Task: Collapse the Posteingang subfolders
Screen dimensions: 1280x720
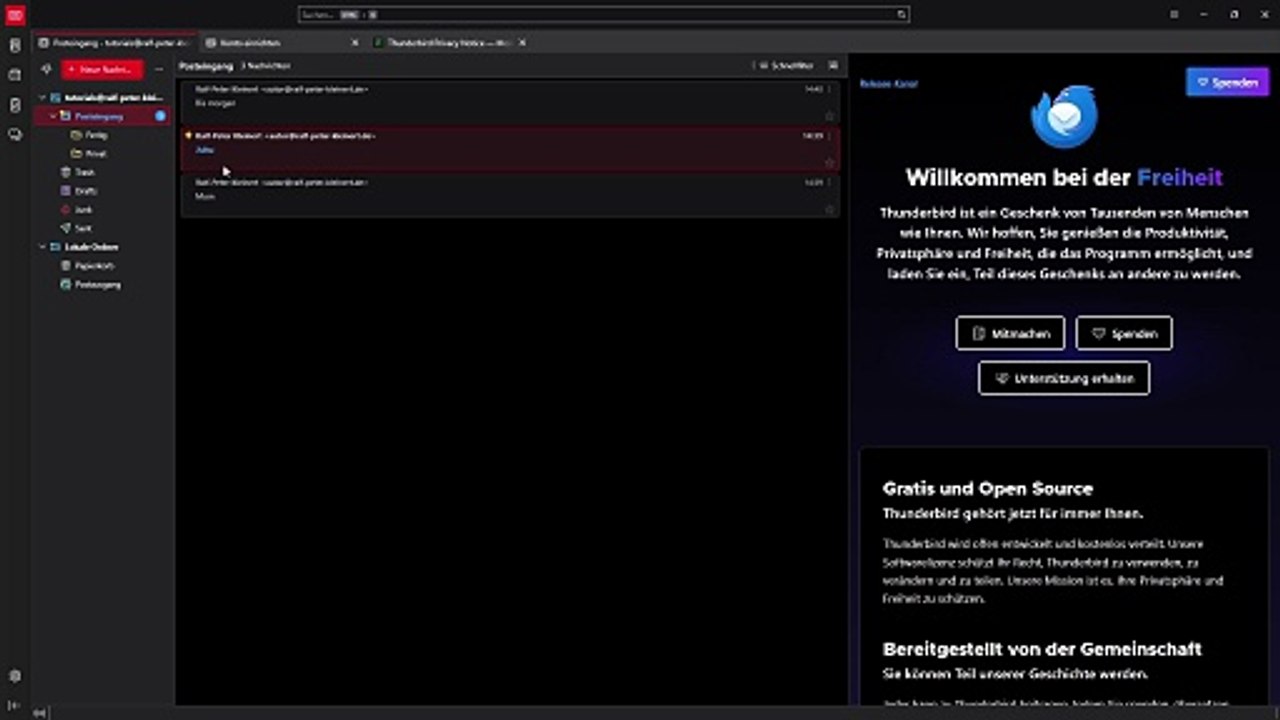Action: (53, 116)
